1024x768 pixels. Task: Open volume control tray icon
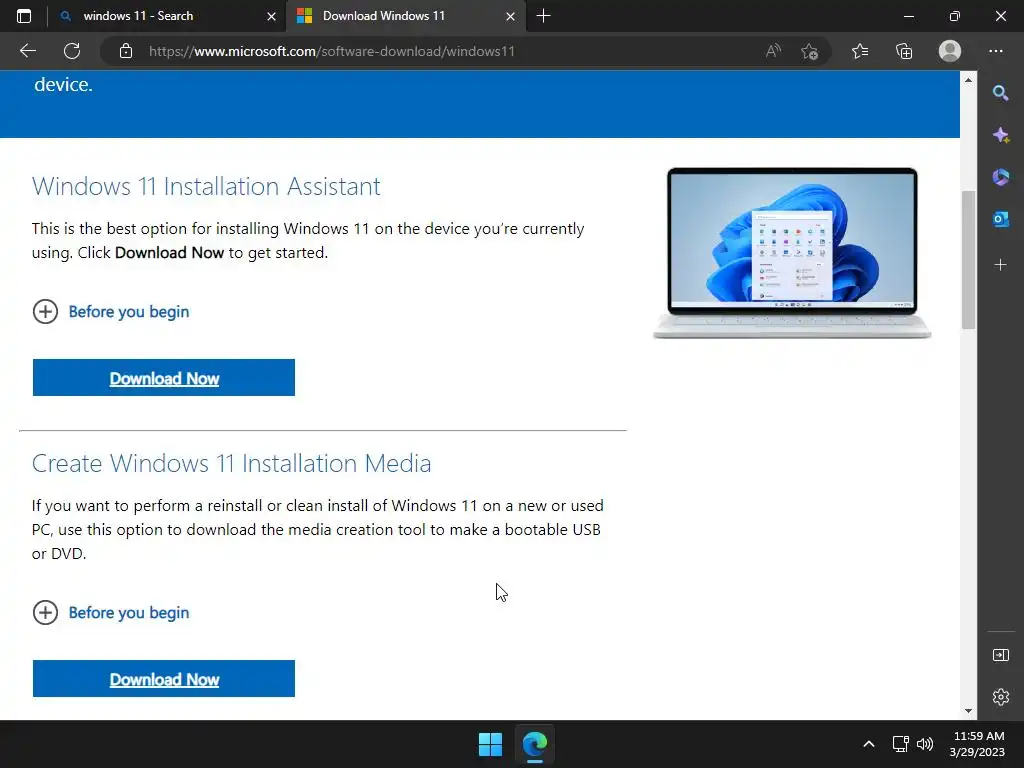click(x=925, y=744)
